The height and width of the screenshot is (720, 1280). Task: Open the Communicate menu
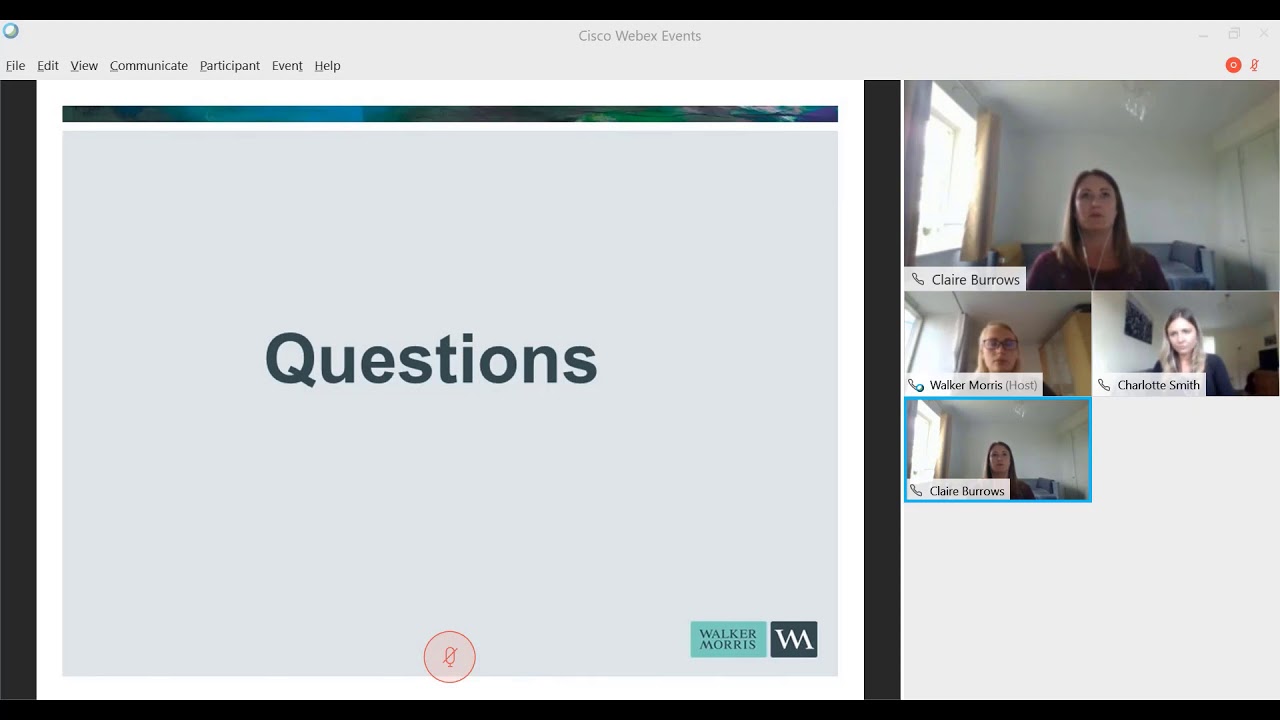[x=149, y=66]
